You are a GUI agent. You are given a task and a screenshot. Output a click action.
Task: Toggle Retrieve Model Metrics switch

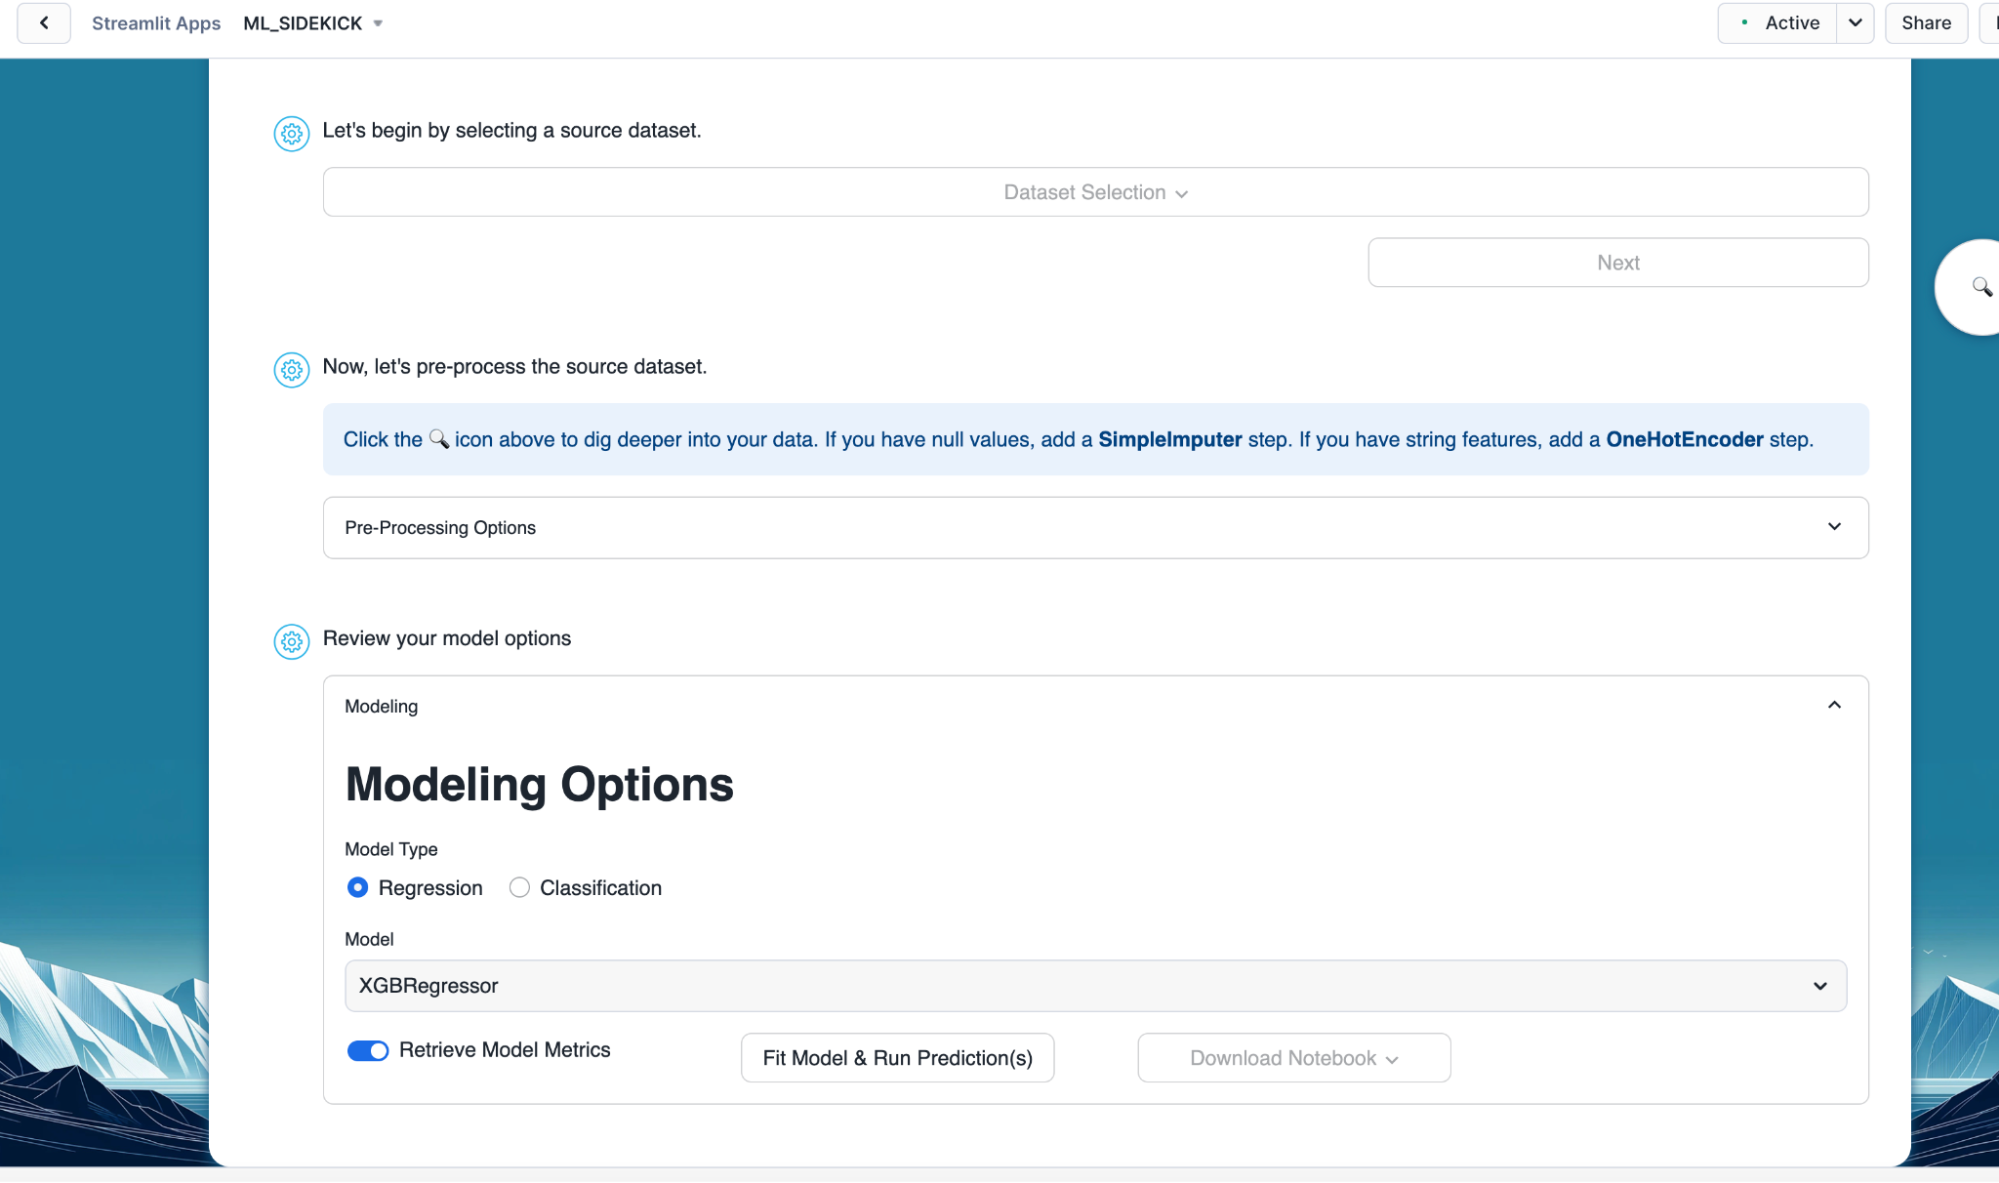[367, 1050]
